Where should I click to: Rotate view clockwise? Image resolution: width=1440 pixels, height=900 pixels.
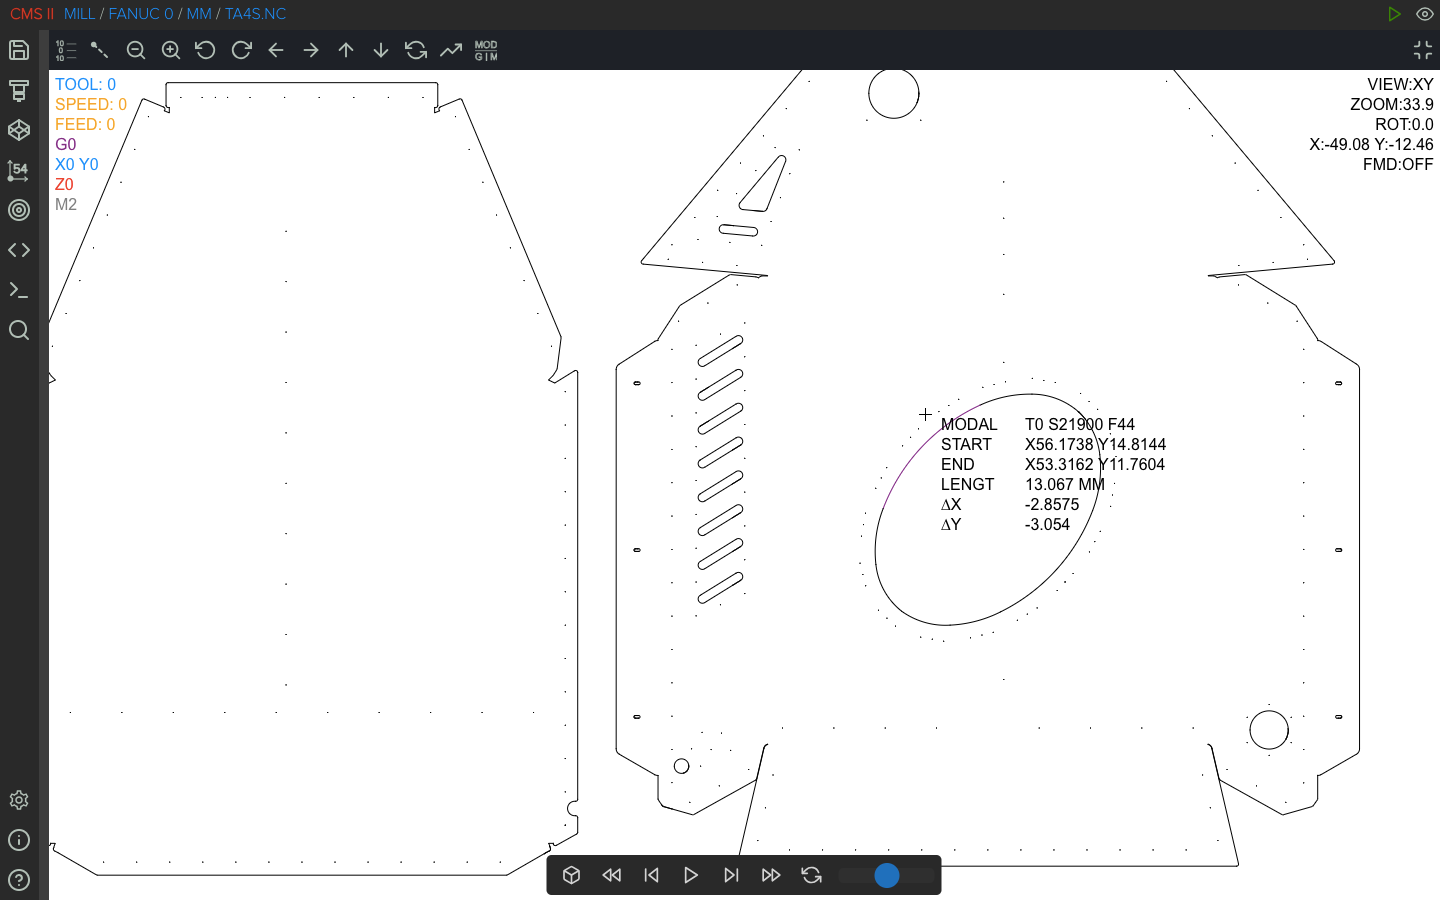(x=241, y=50)
